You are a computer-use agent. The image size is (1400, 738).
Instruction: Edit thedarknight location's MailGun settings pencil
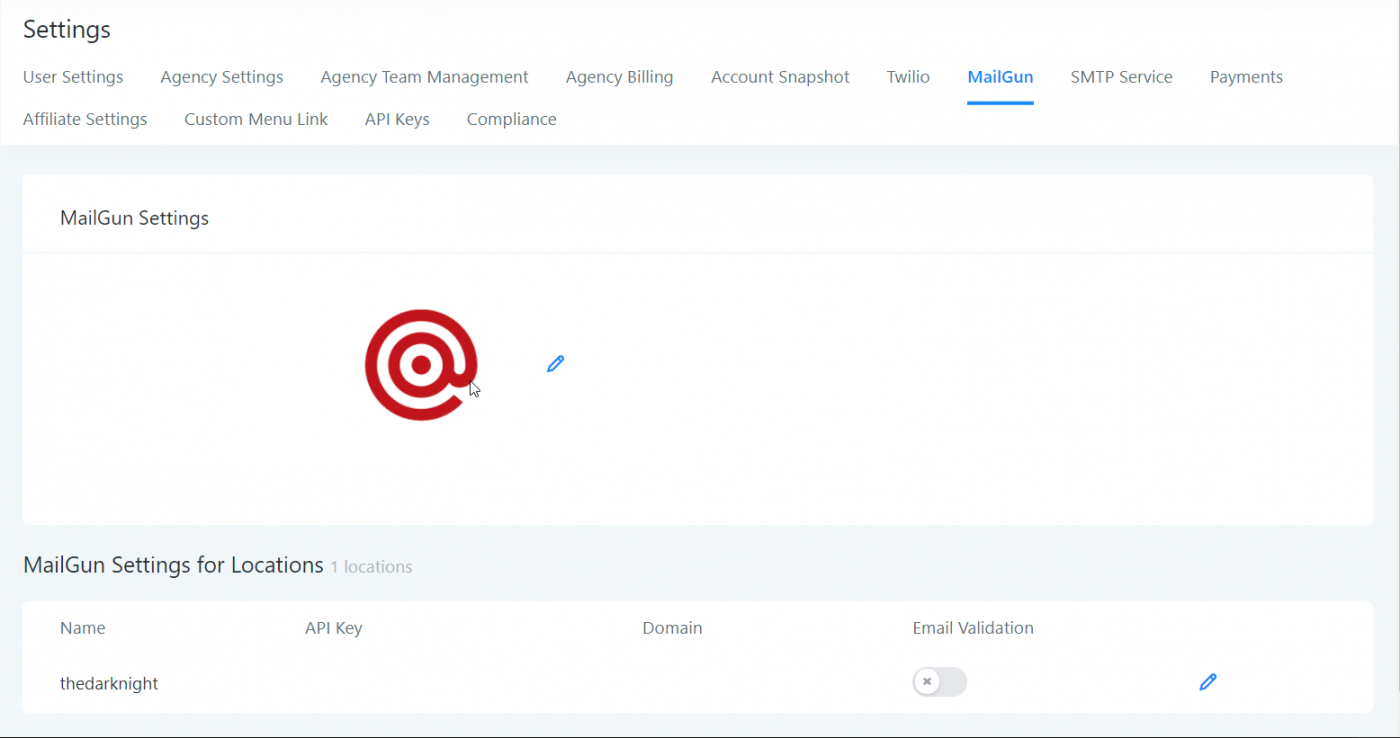tap(1208, 682)
